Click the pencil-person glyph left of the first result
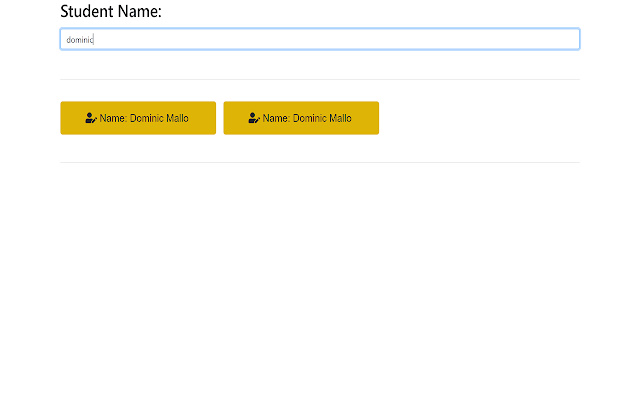This screenshot has width=640, height=400. coord(91,118)
